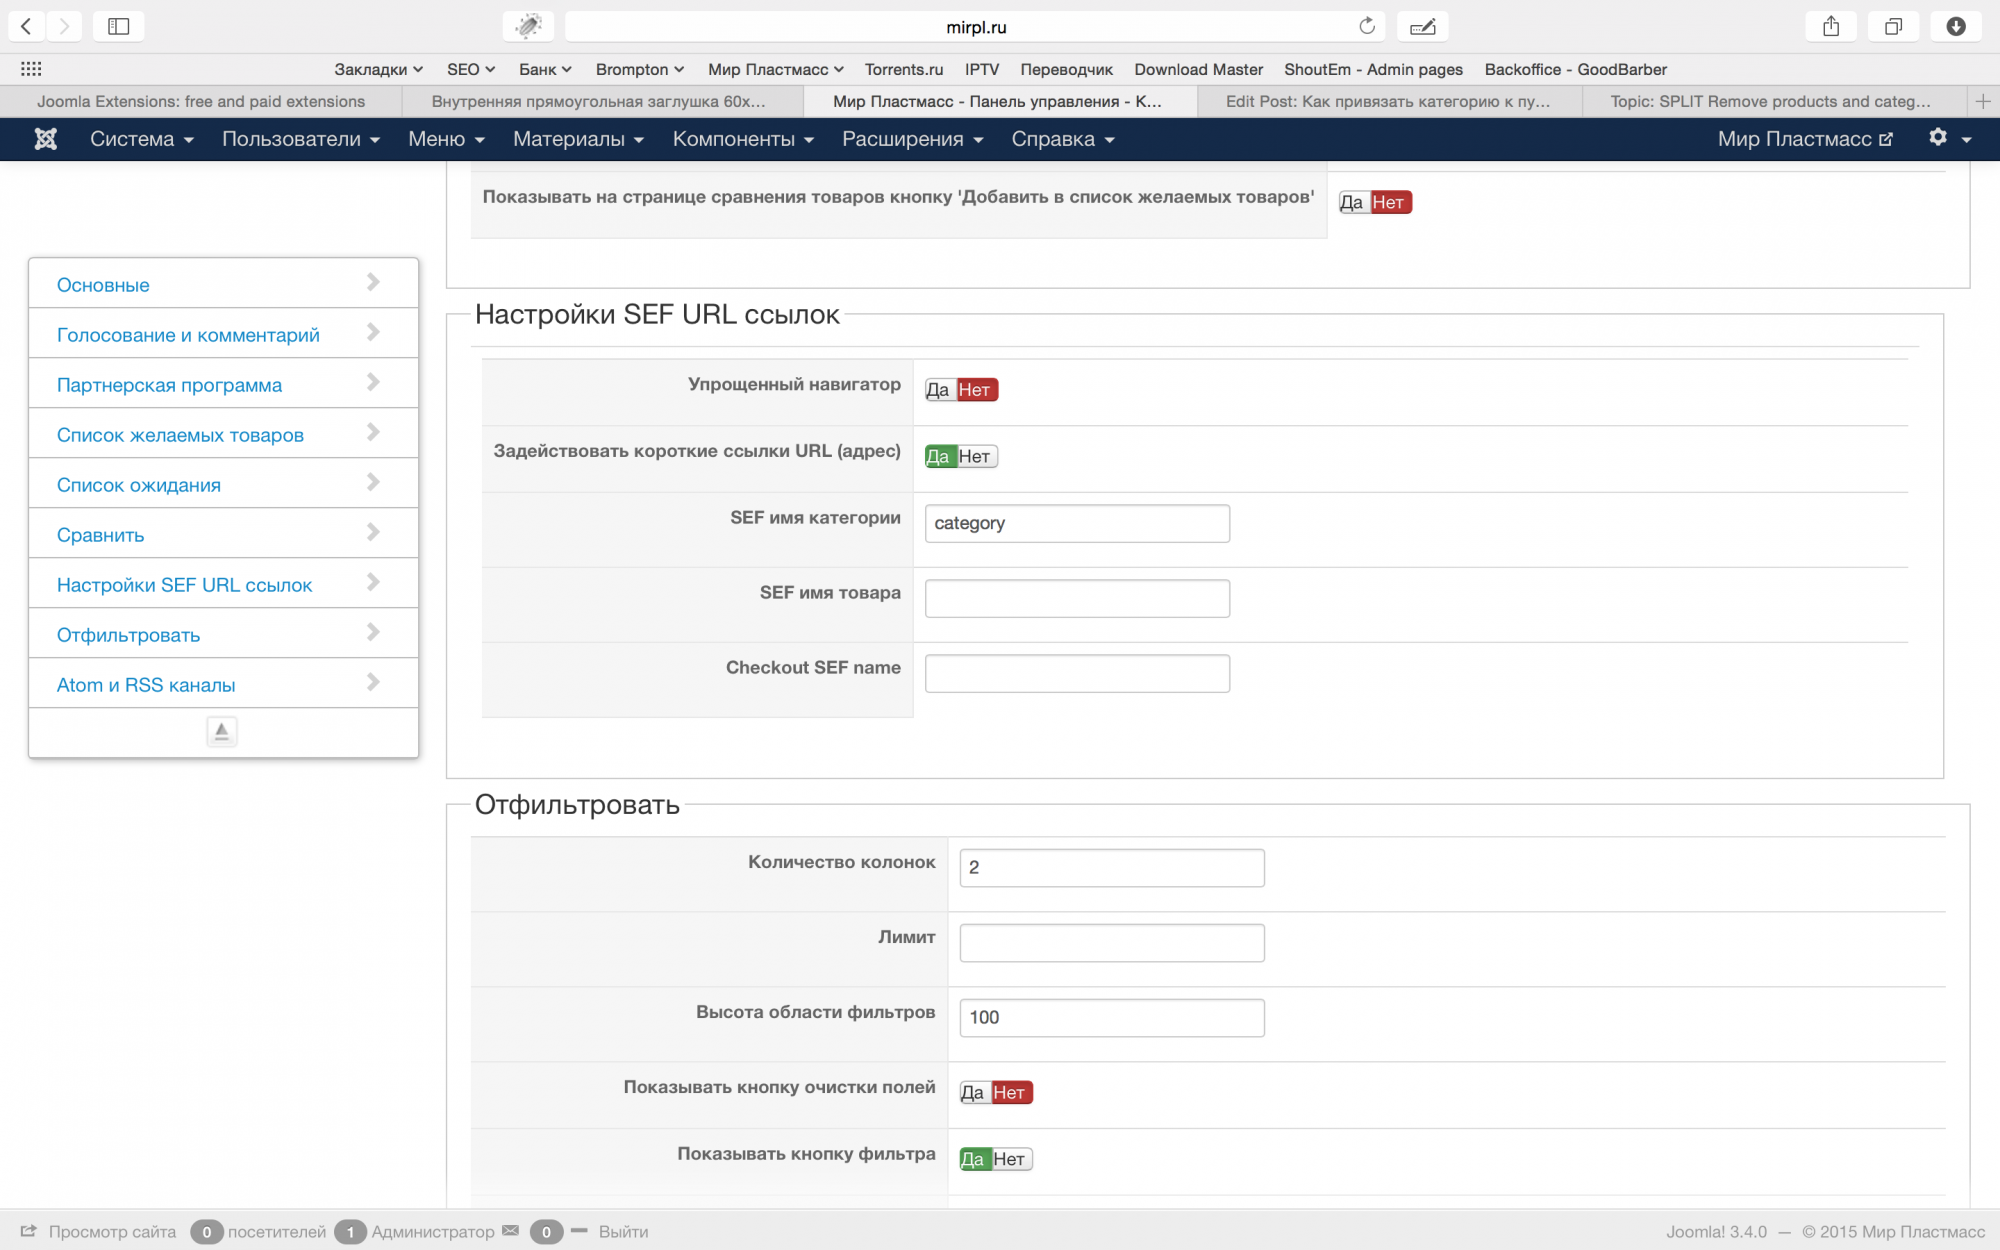Open the Расширения dropdown menu

click(912, 139)
